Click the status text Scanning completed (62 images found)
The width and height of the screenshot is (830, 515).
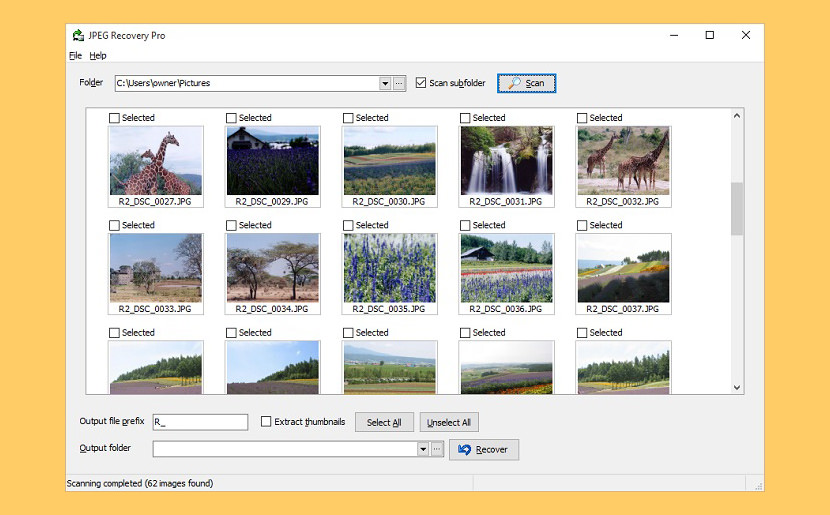(x=140, y=483)
